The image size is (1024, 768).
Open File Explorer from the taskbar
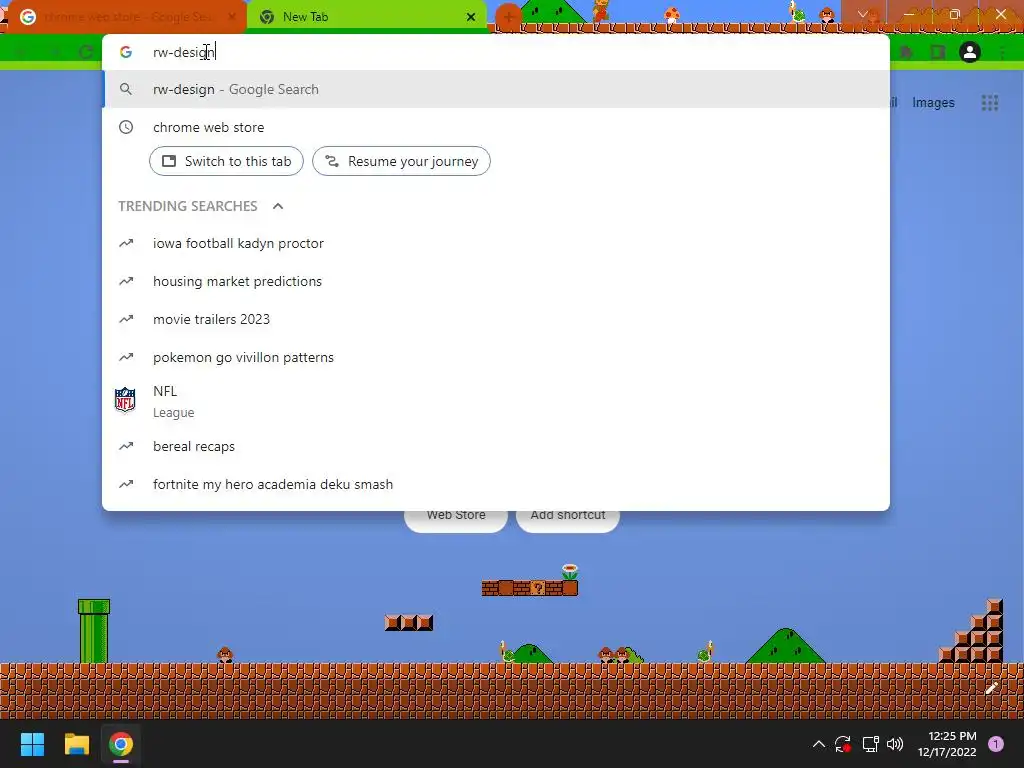(x=76, y=744)
